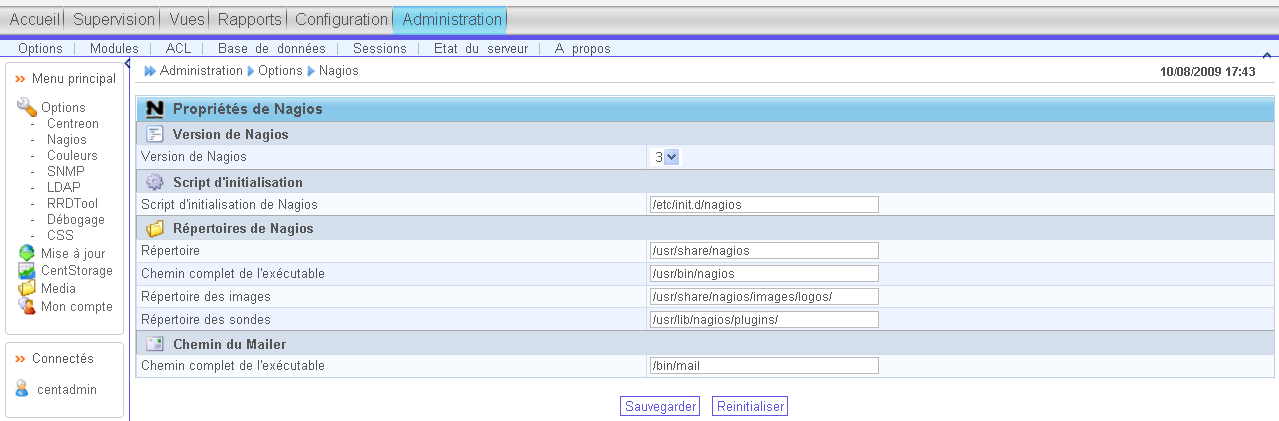The height and width of the screenshot is (421, 1279).
Task: Click the centadmin connected user icon
Action: pos(22,389)
